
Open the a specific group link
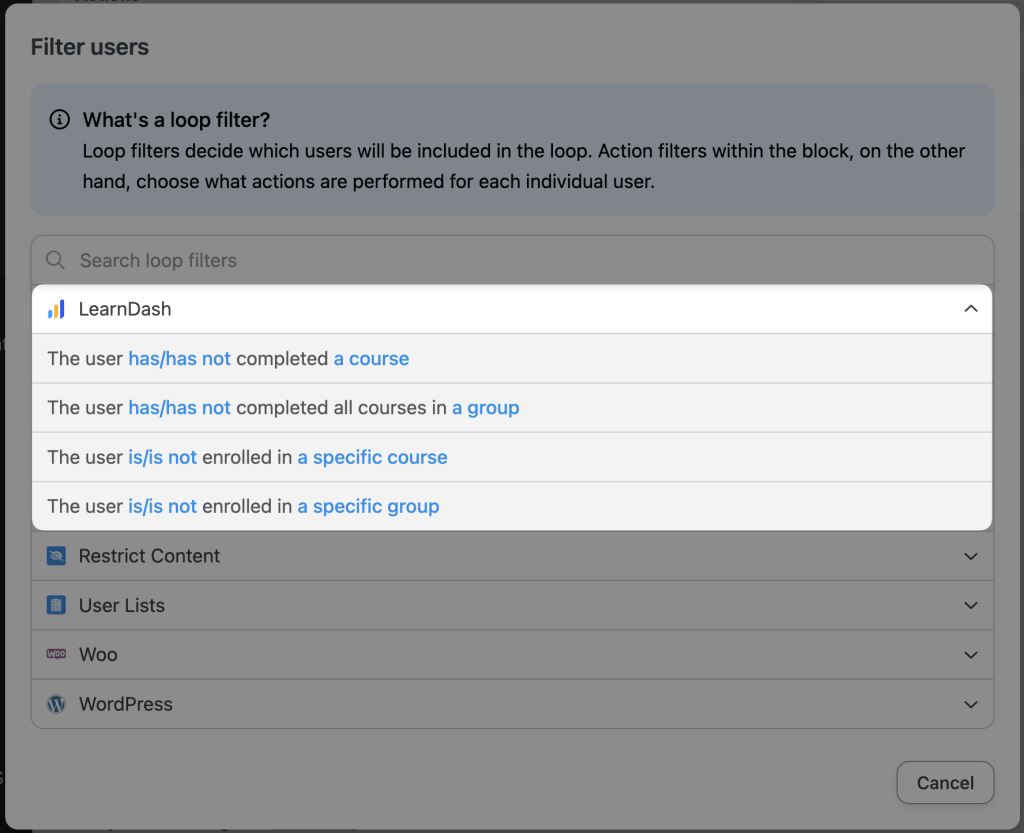pos(368,506)
